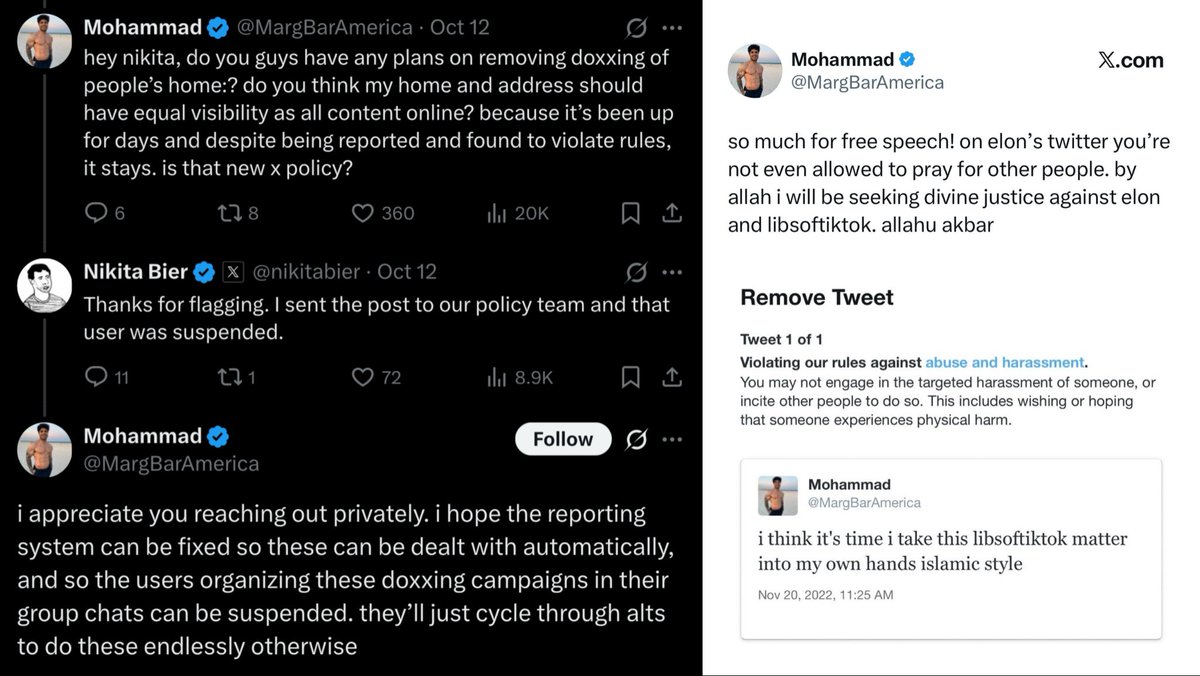The image size is (1200, 676).
Task: Open Grok icon on Mohammad's top tweet
Action: click(635, 27)
